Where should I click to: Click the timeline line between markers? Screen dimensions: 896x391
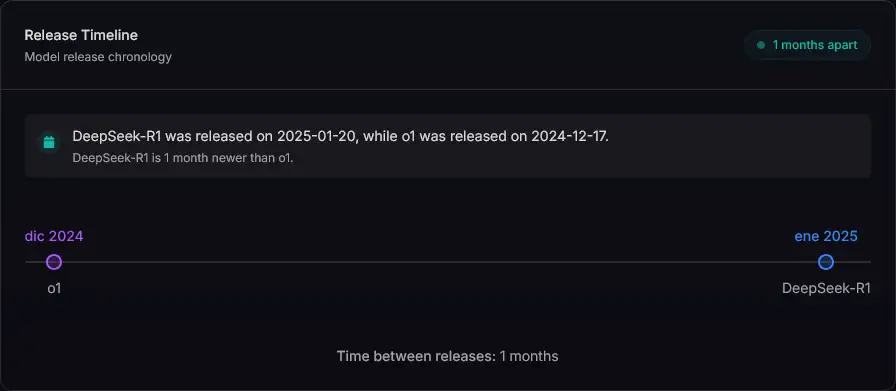coord(440,262)
